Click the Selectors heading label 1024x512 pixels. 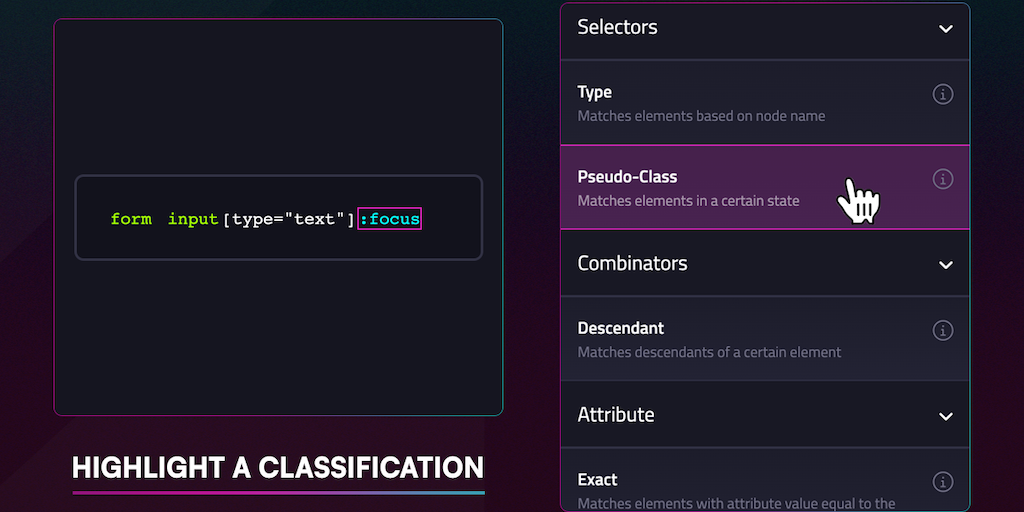pyautogui.click(x=617, y=28)
